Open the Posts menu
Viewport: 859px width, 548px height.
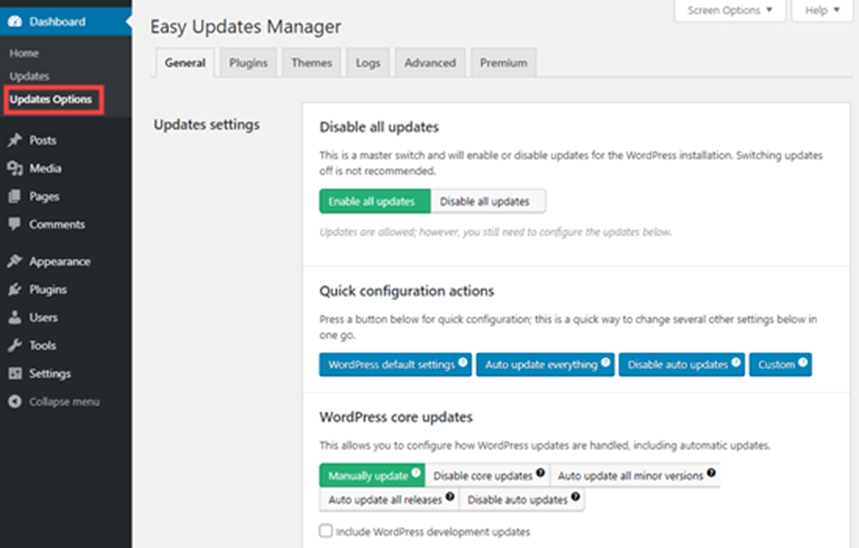point(66,140)
